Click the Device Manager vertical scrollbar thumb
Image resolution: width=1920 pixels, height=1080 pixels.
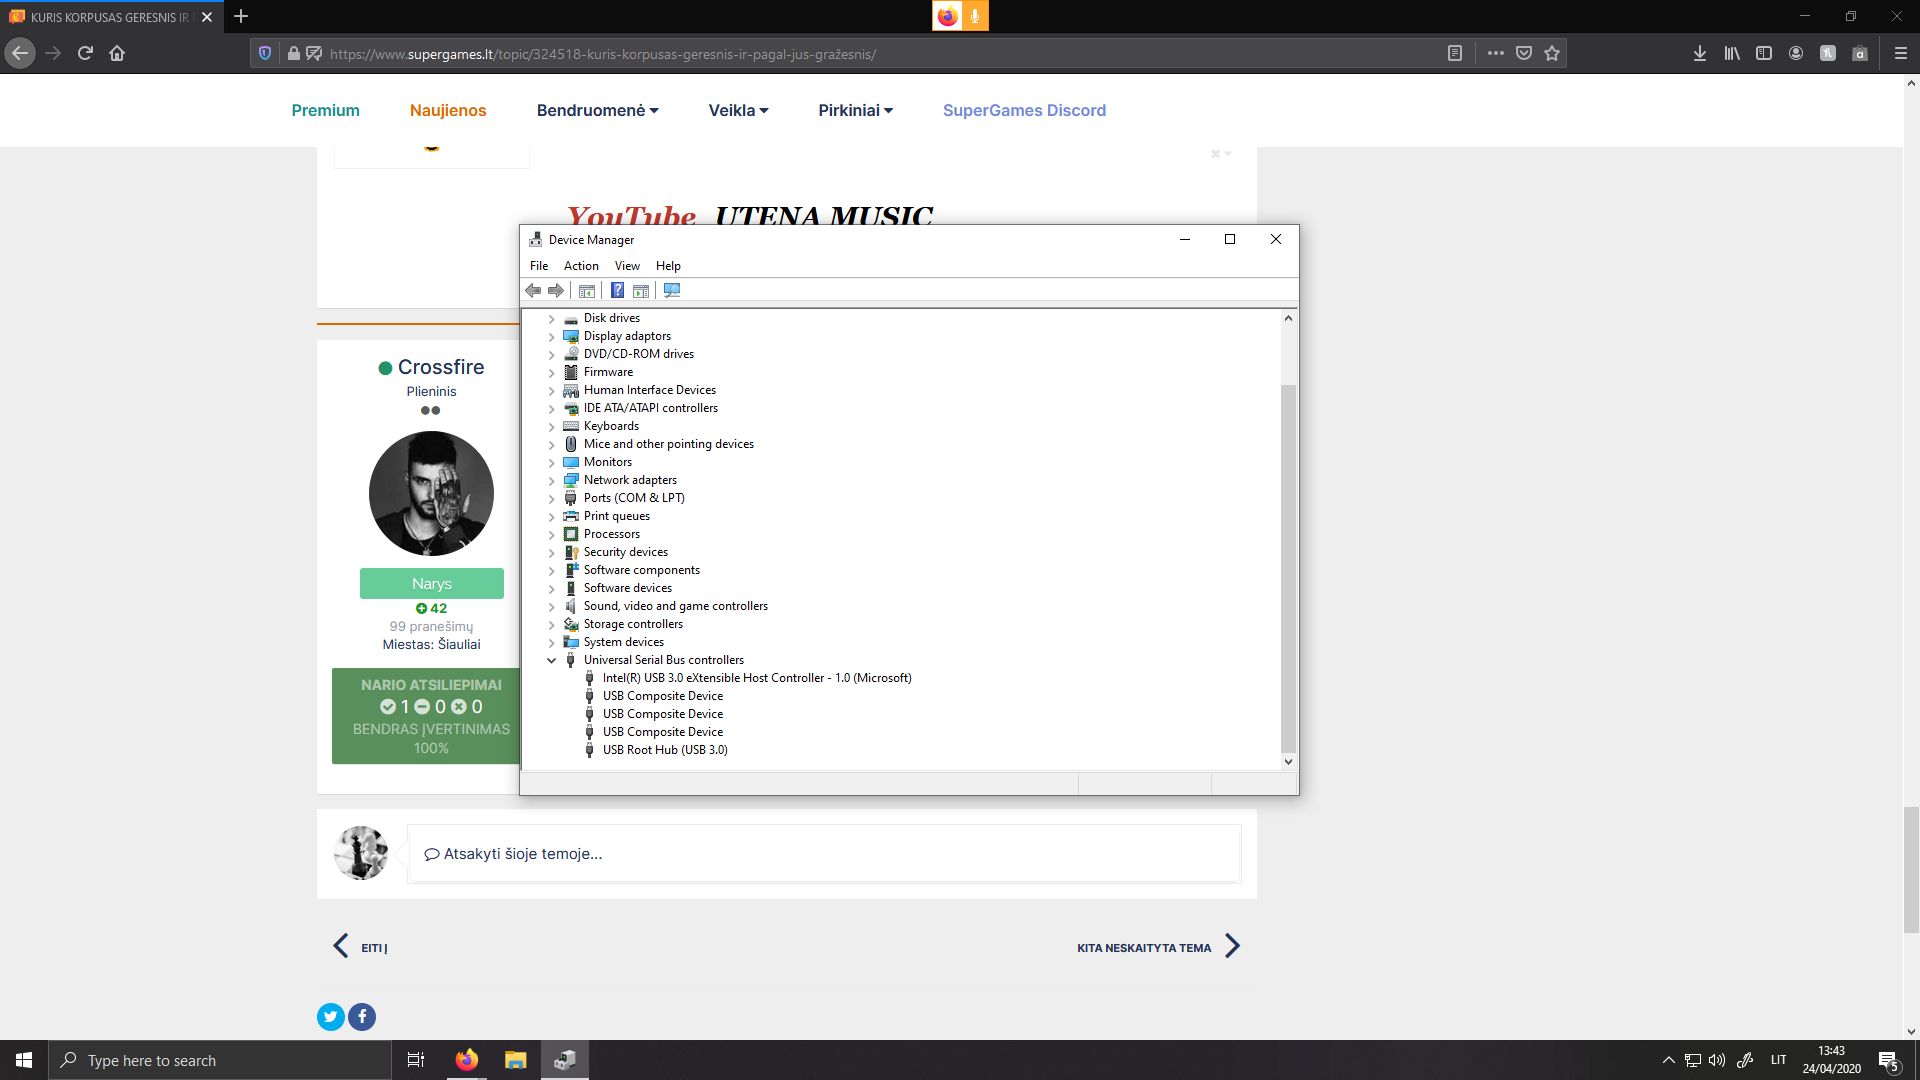pyautogui.click(x=1288, y=568)
